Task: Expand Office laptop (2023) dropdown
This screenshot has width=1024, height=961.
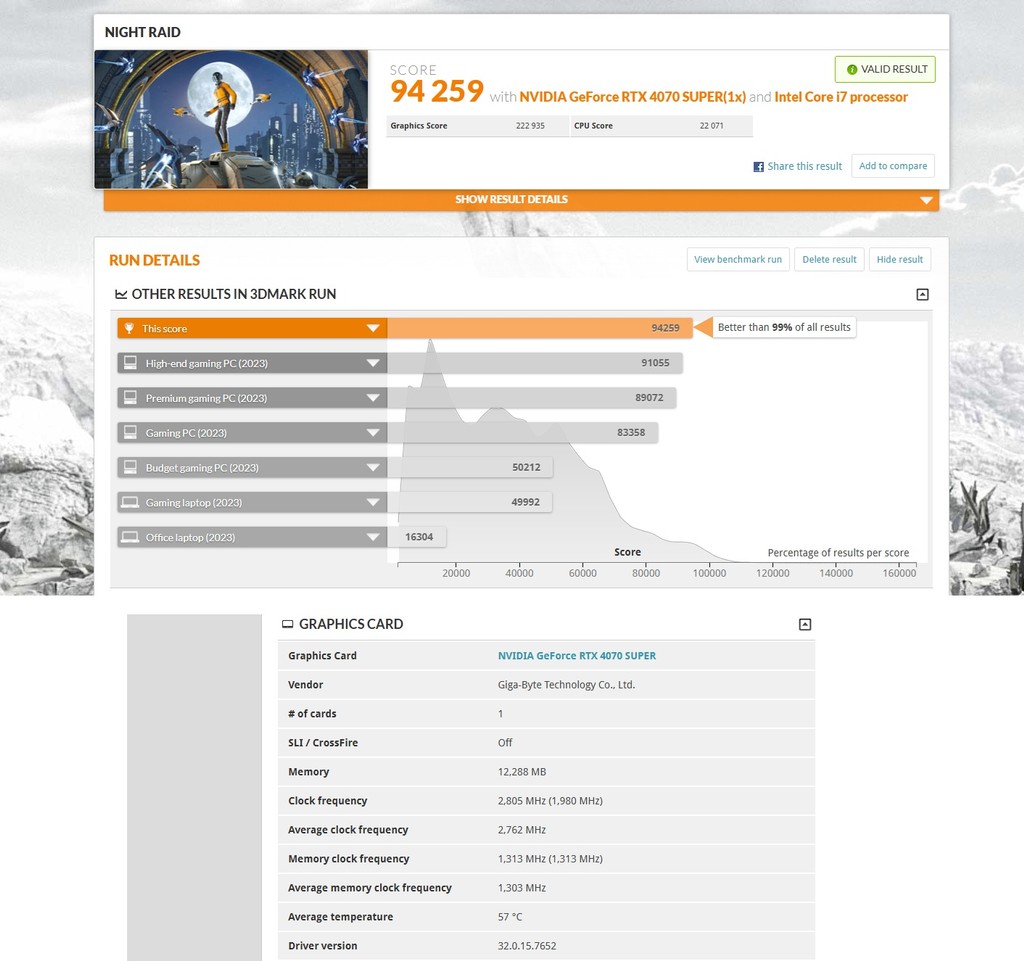Action: [373, 537]
